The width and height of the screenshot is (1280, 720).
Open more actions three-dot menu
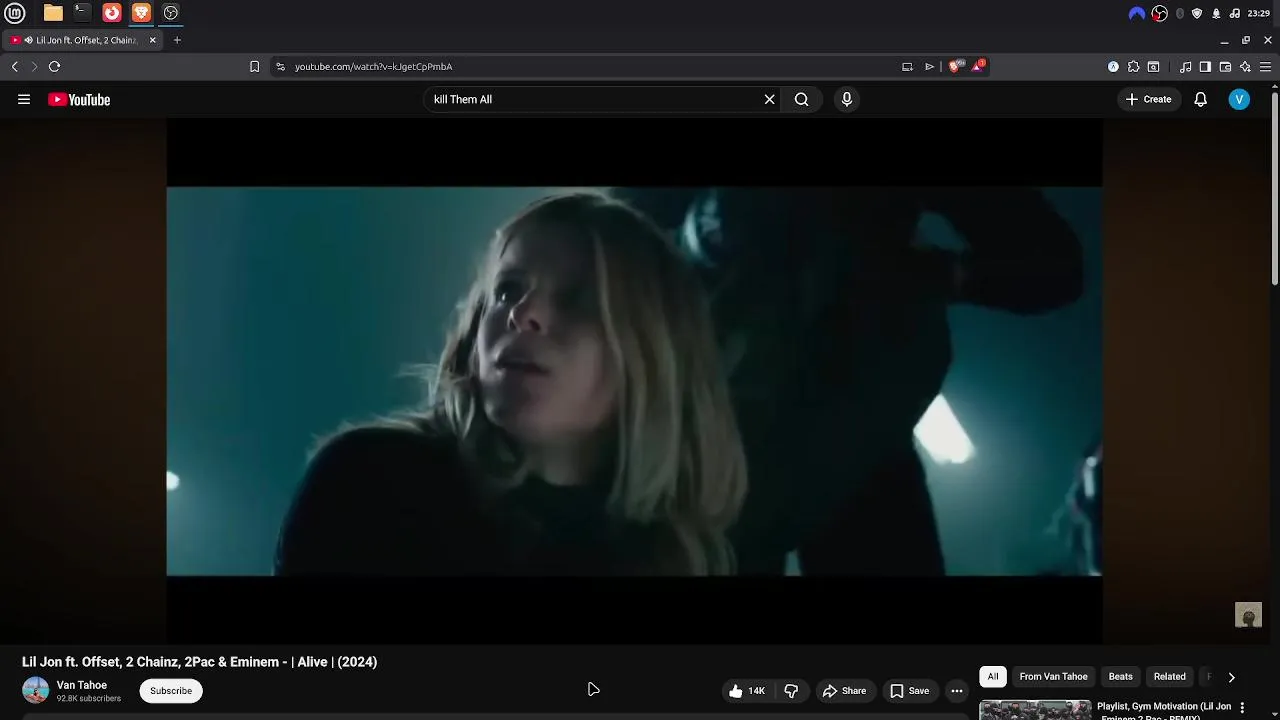[x=957, y=691]
